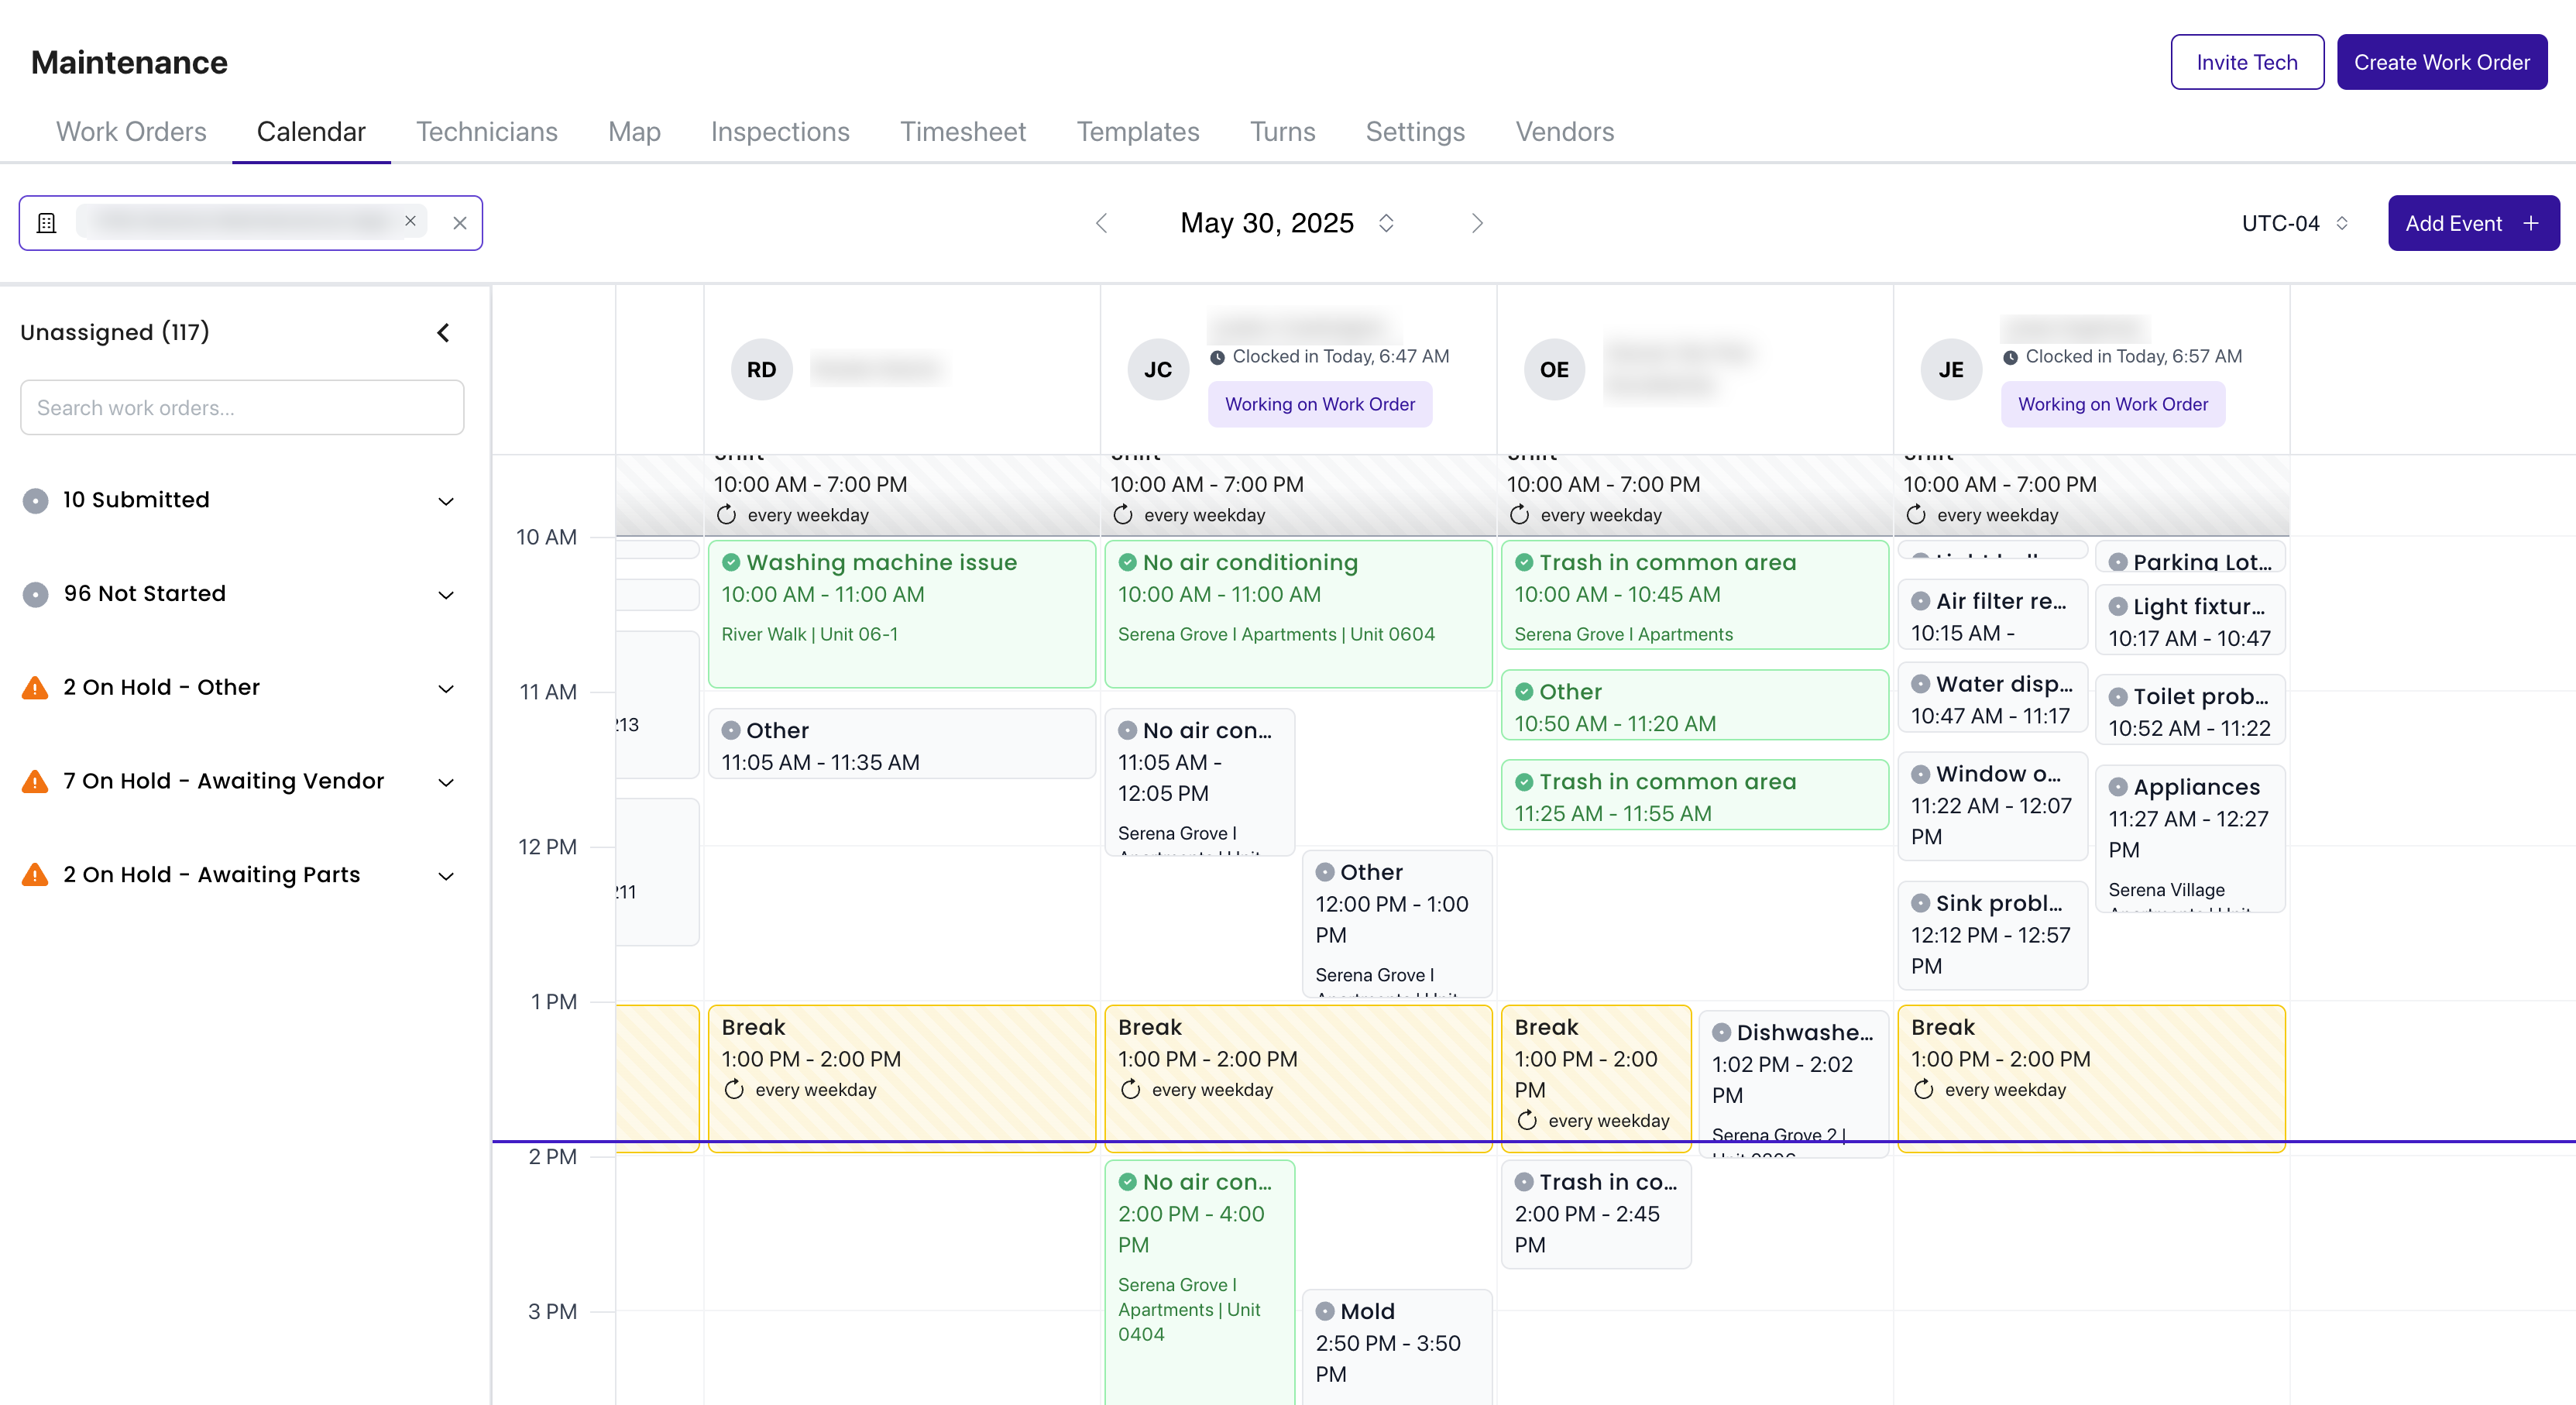Click clock icon next to Clocked in 6:47 AM
2576x1405 pixels.
click(x=1217, y=357)
